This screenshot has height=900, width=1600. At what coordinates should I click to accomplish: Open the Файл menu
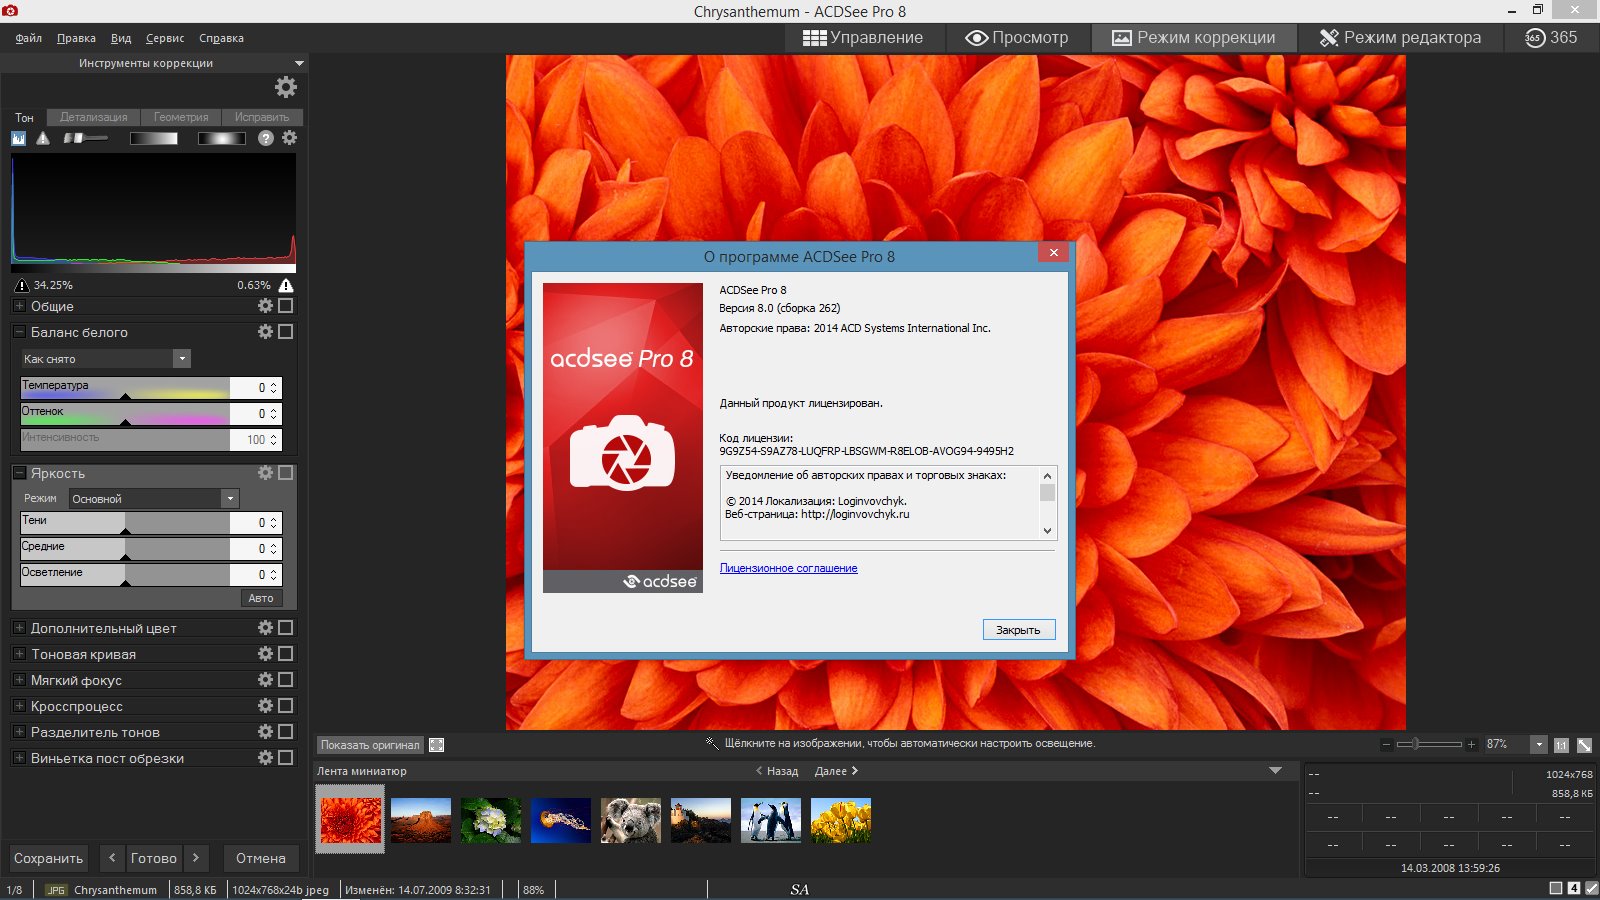click(29, 38)
